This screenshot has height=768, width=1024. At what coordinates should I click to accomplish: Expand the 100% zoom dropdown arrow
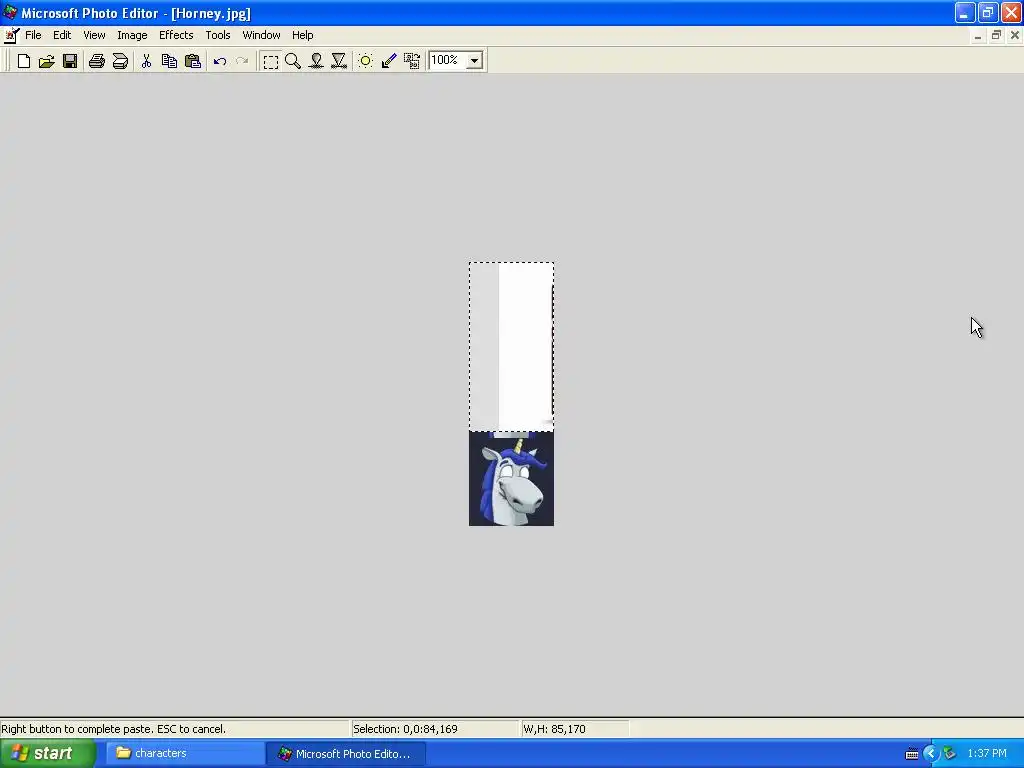click(x=475, y=61)
